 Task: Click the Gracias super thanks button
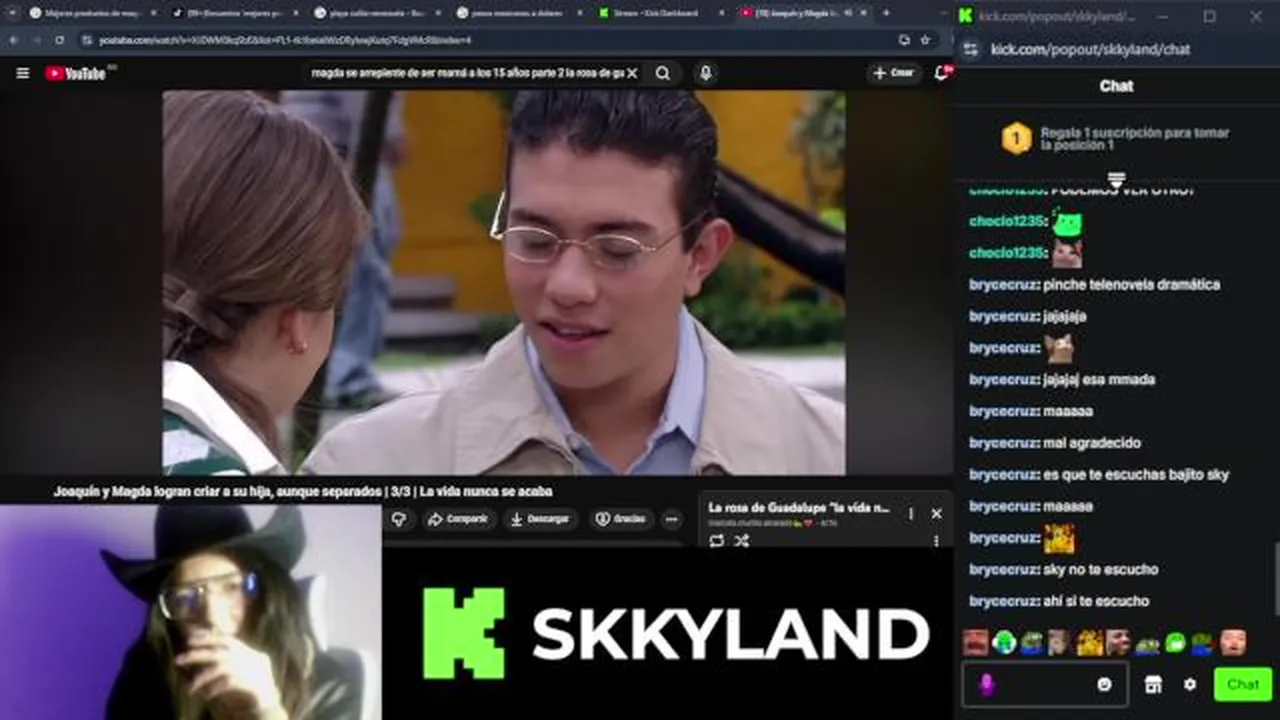point(621,519)
